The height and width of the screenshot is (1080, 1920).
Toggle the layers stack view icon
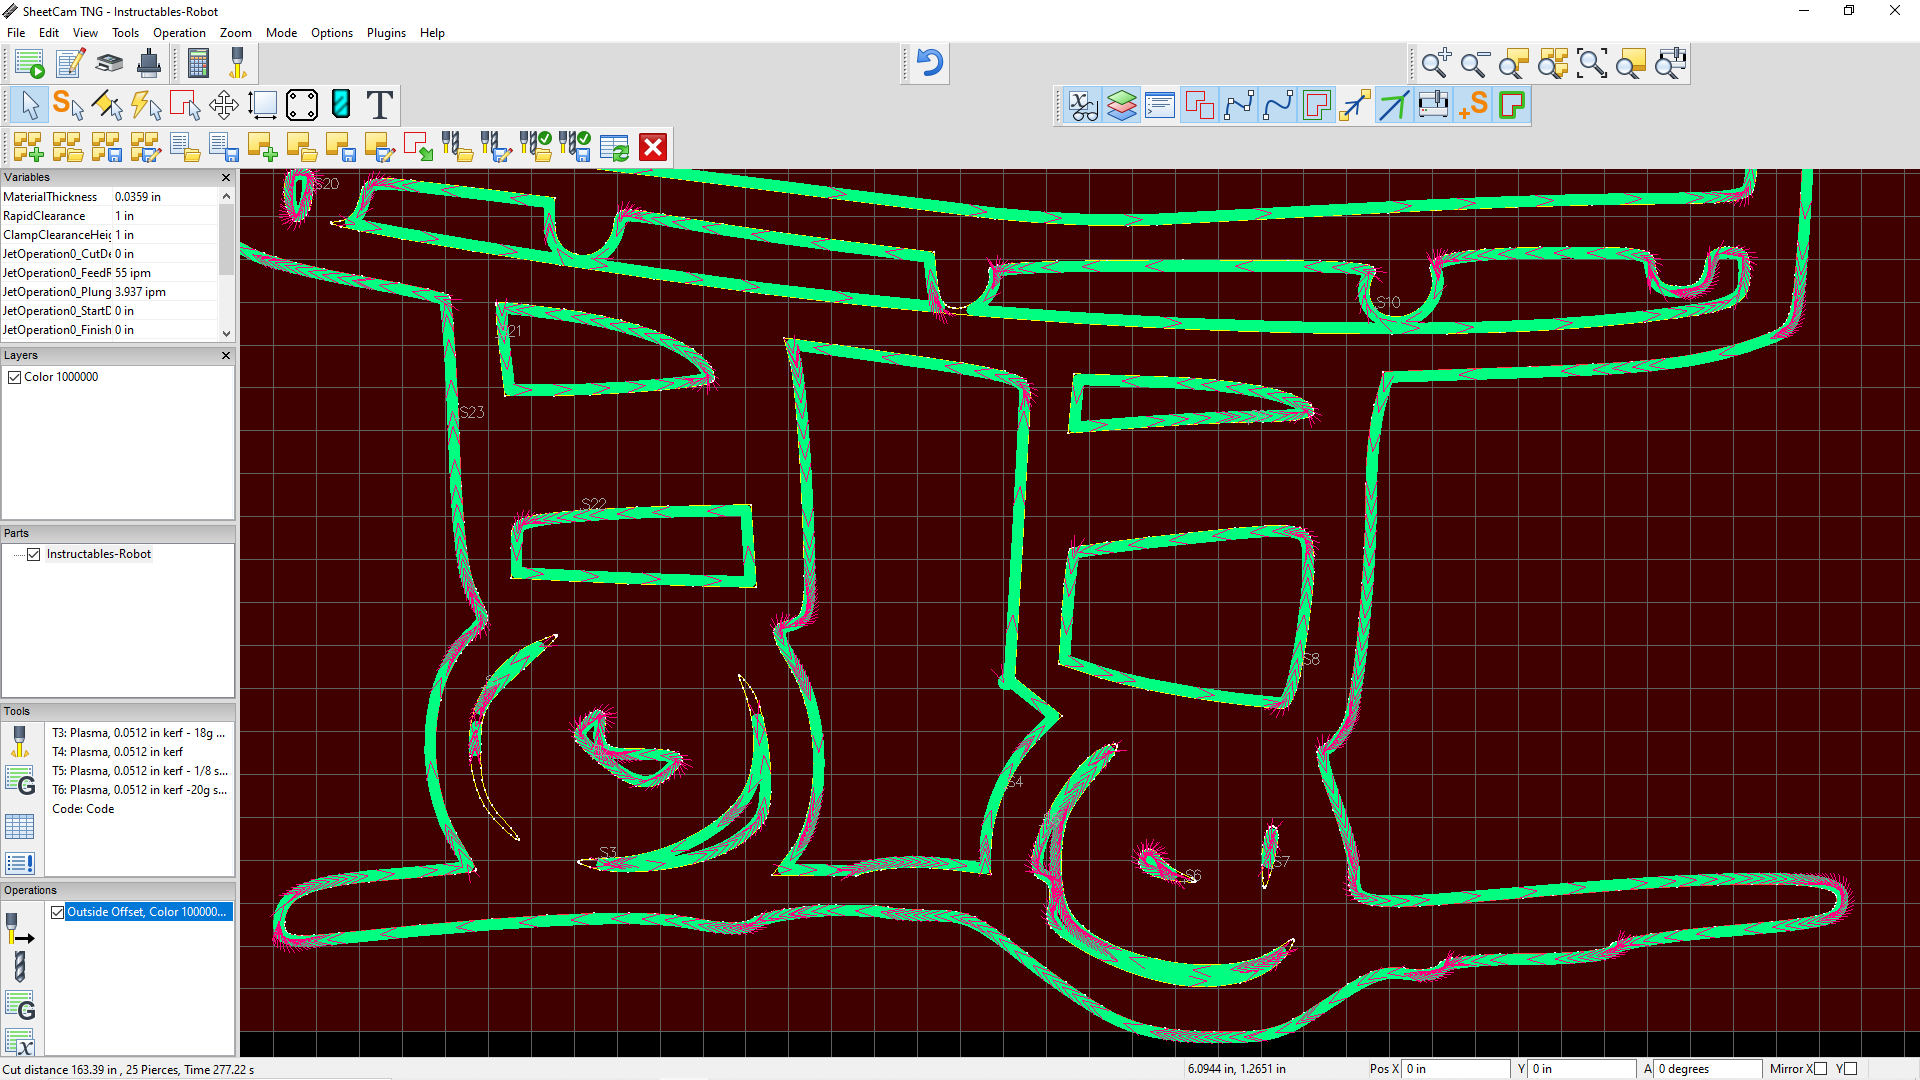[x=1122, y=105]
